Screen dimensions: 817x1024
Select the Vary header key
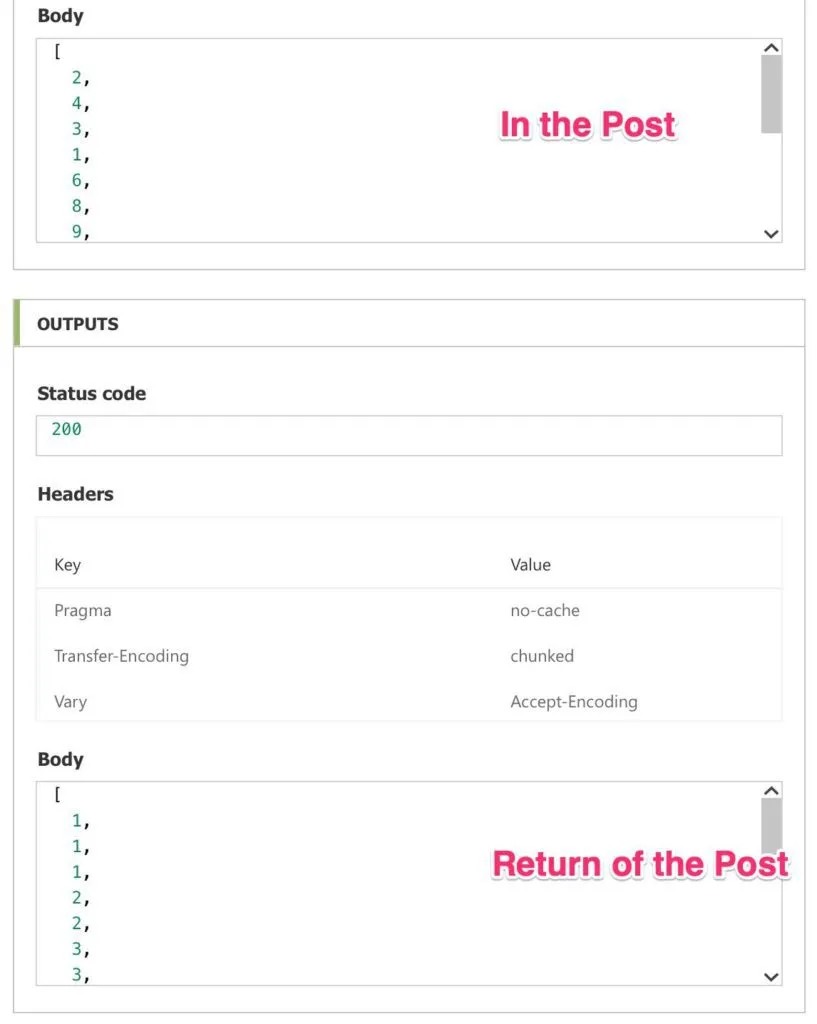pos(70,702)
